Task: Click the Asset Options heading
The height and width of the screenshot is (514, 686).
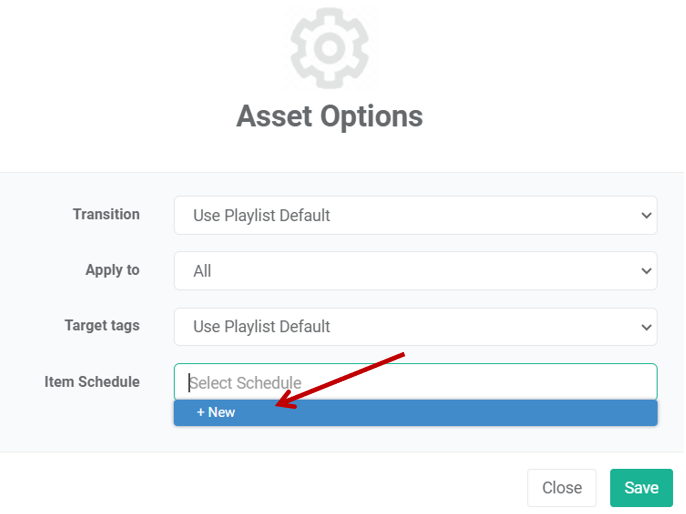Action: [x=329, y=116]
